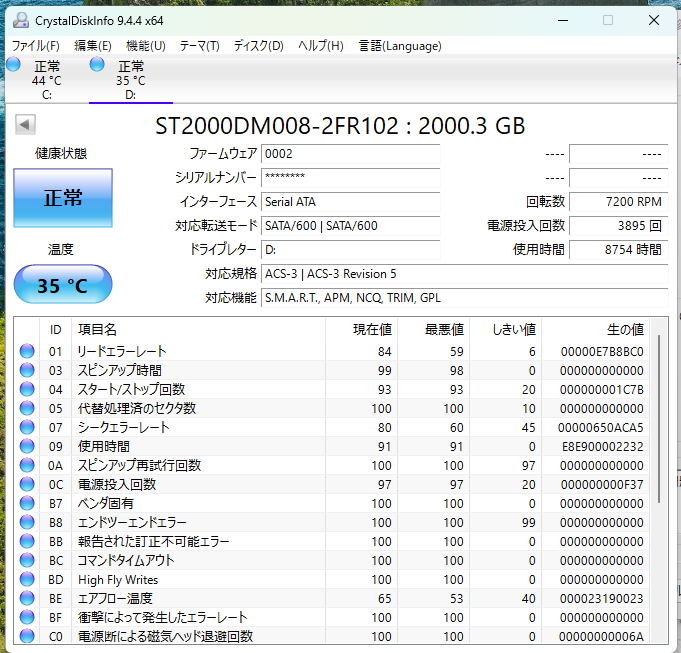Image resolution: width=681 pixels, height=653 pixels.
Task: Open the ヘルプ(H) menu
Action: [321, 46]
